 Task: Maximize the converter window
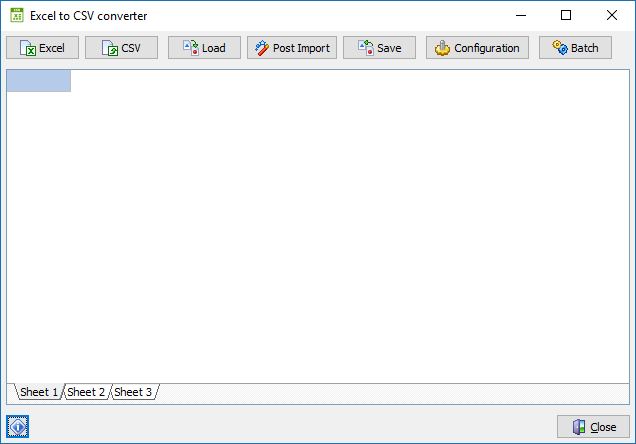pos(566,15)
